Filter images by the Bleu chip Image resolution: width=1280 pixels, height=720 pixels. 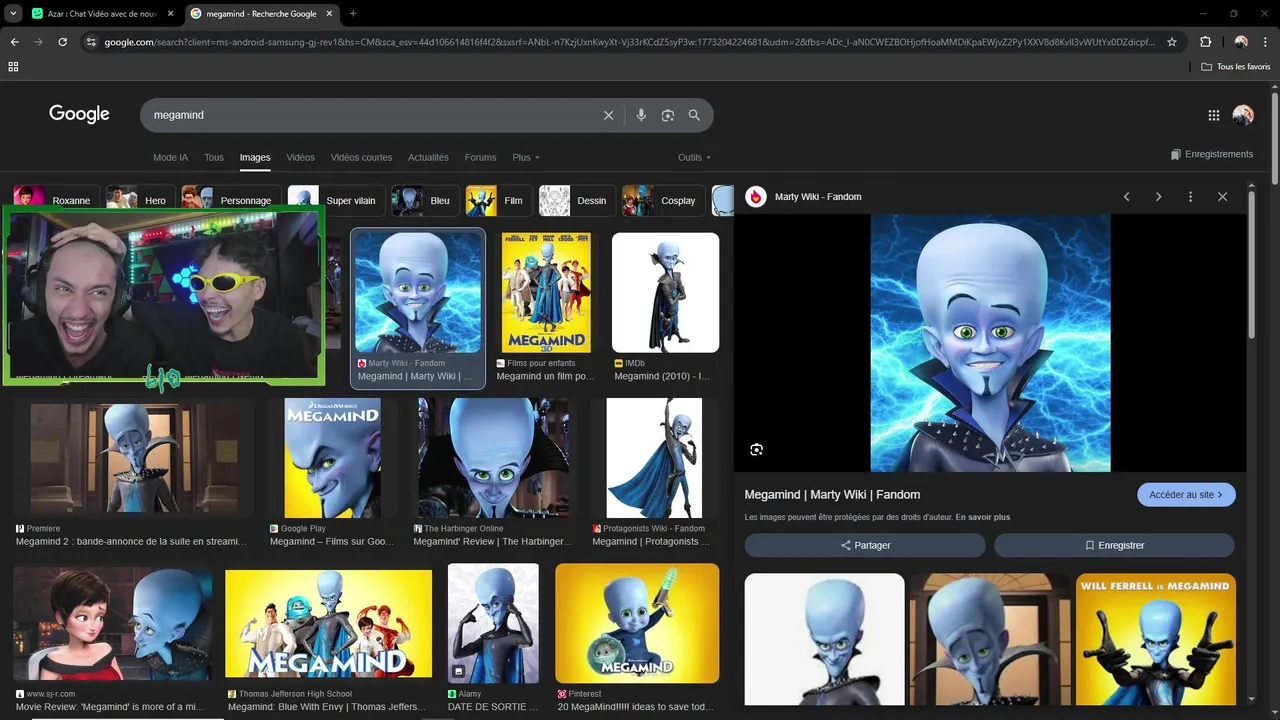coord(425,200)
